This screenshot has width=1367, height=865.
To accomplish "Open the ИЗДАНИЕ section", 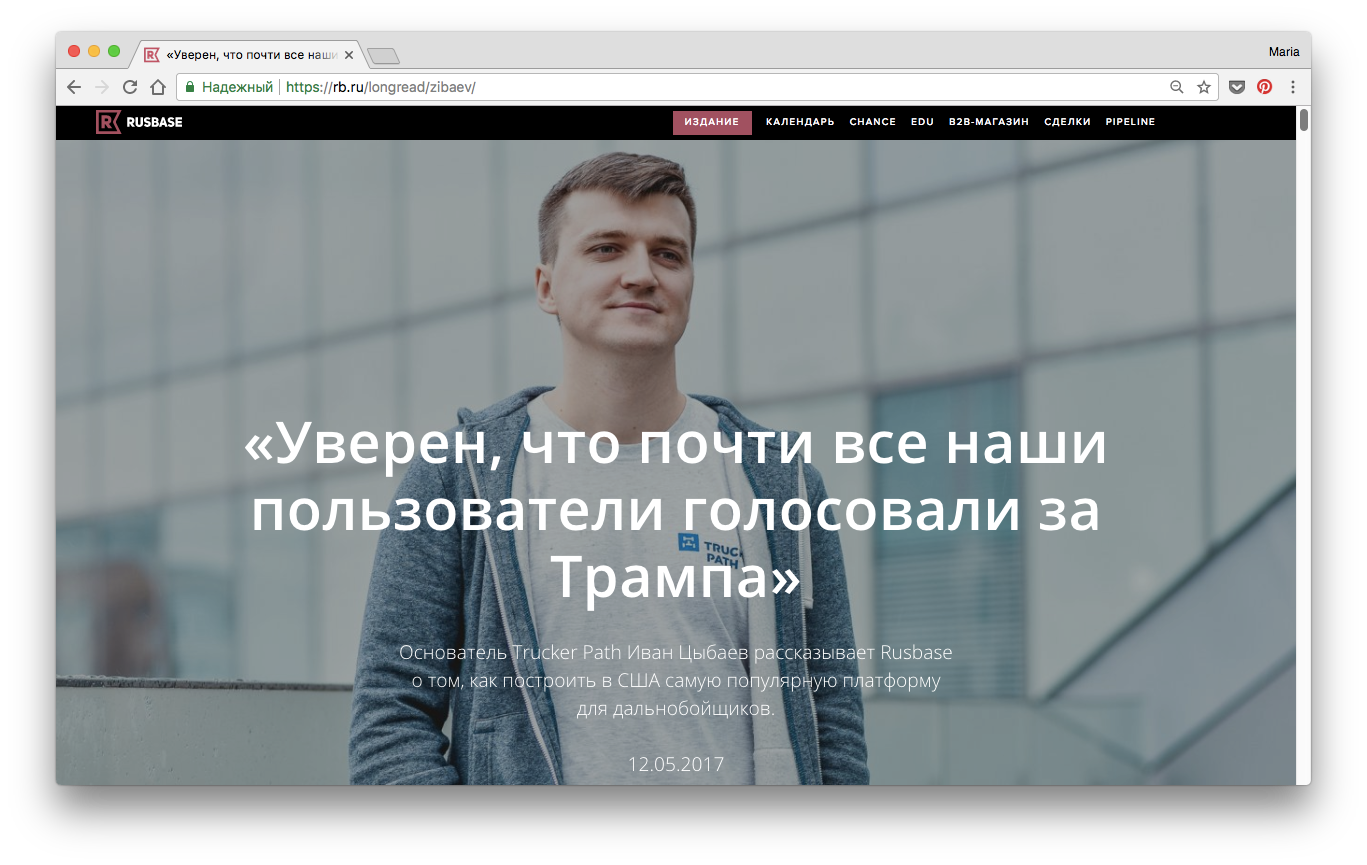I will click(x=712, y=122).
